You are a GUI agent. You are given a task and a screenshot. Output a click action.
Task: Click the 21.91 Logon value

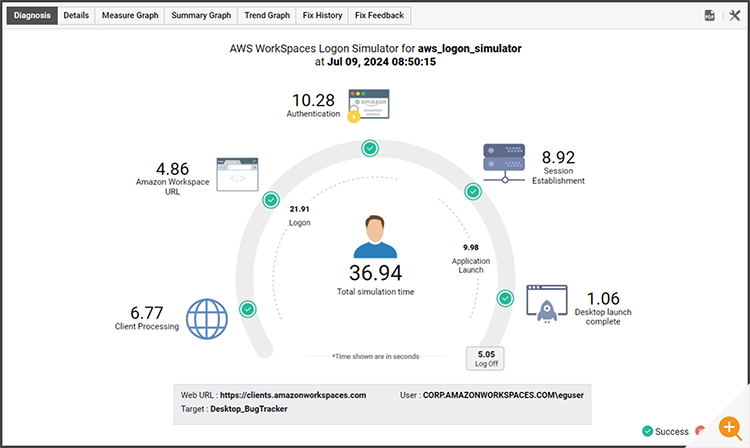click(x=299, y=209)
